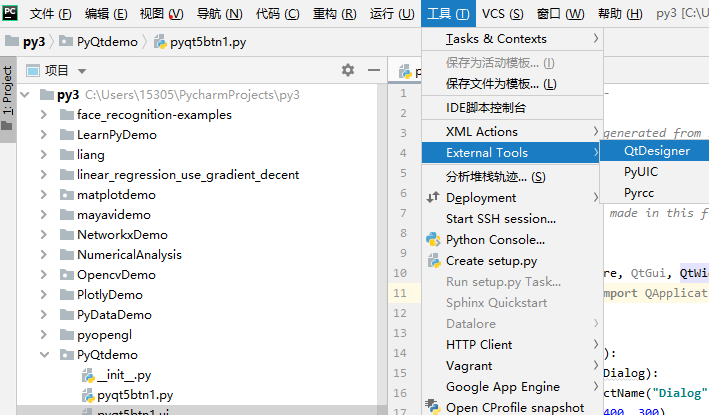This screenshot has height=415, width=709.
Task: Open XML Actions submenu
Action: 512,132
